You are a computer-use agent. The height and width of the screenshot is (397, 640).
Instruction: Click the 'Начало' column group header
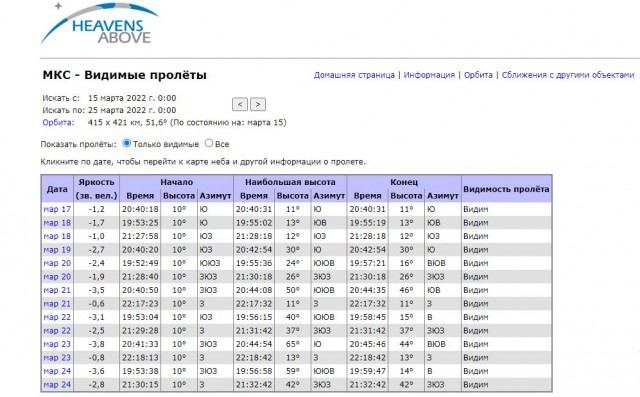pyautogui.click(x=176, y=182)
